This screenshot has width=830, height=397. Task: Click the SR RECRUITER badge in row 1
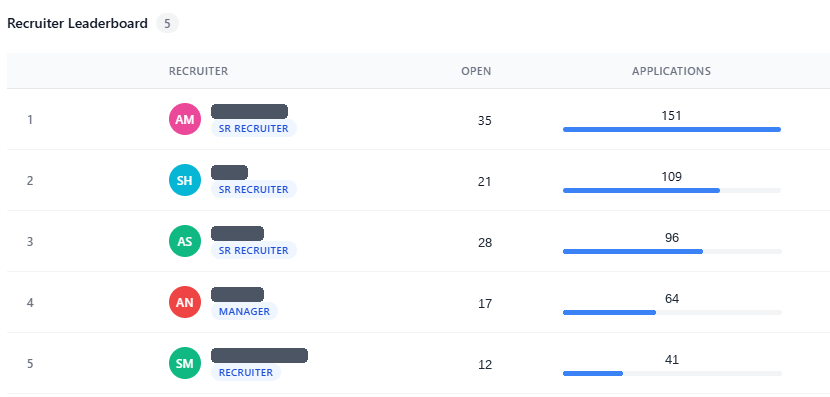pos(254,129)
